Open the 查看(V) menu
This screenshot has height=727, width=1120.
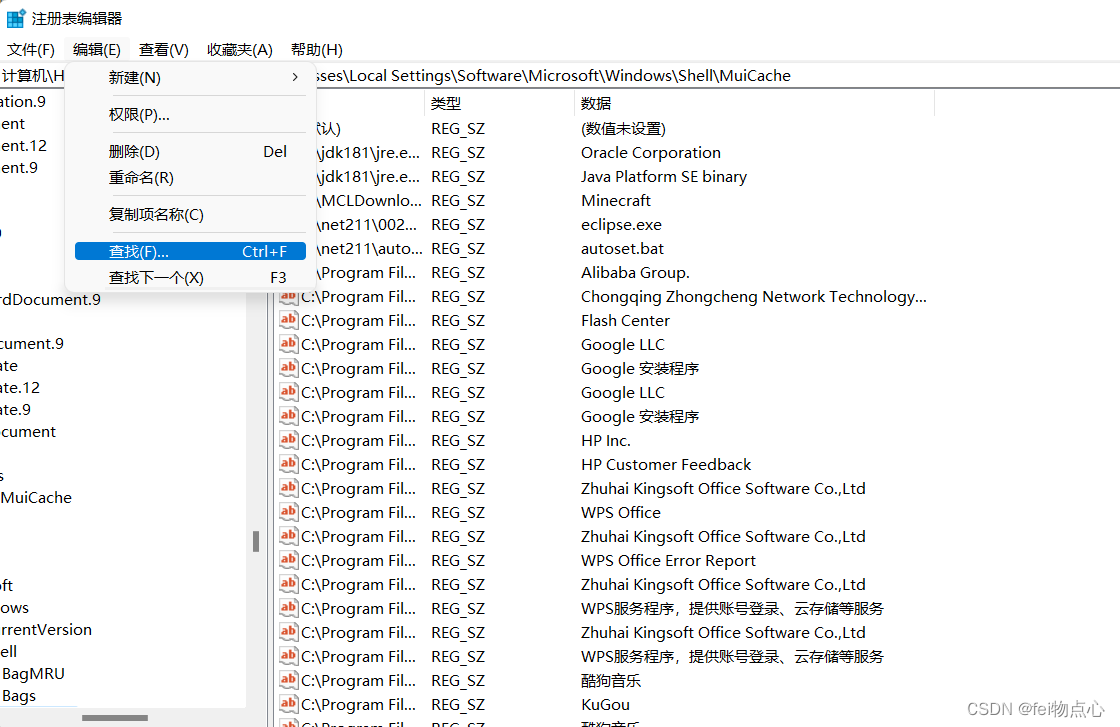pyautogui.click(x=164, y=50)
